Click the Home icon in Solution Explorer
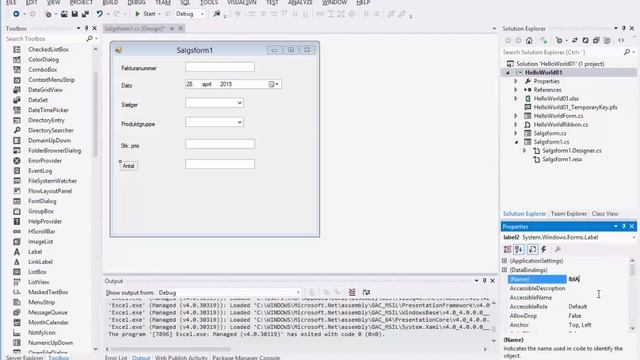The width and height of the screenshot is (640, 360). [529, 40]
